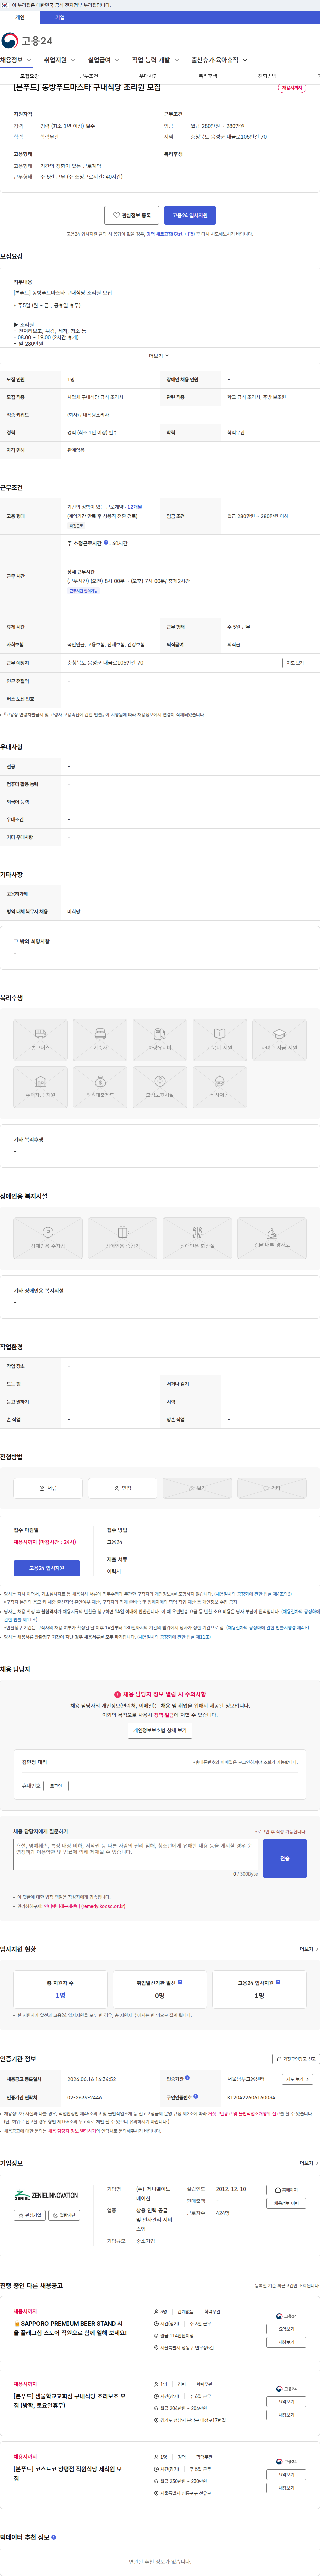Click 기숙사 welfare icon tile
The image size is (320, 2576).
tap(100, 1040)
